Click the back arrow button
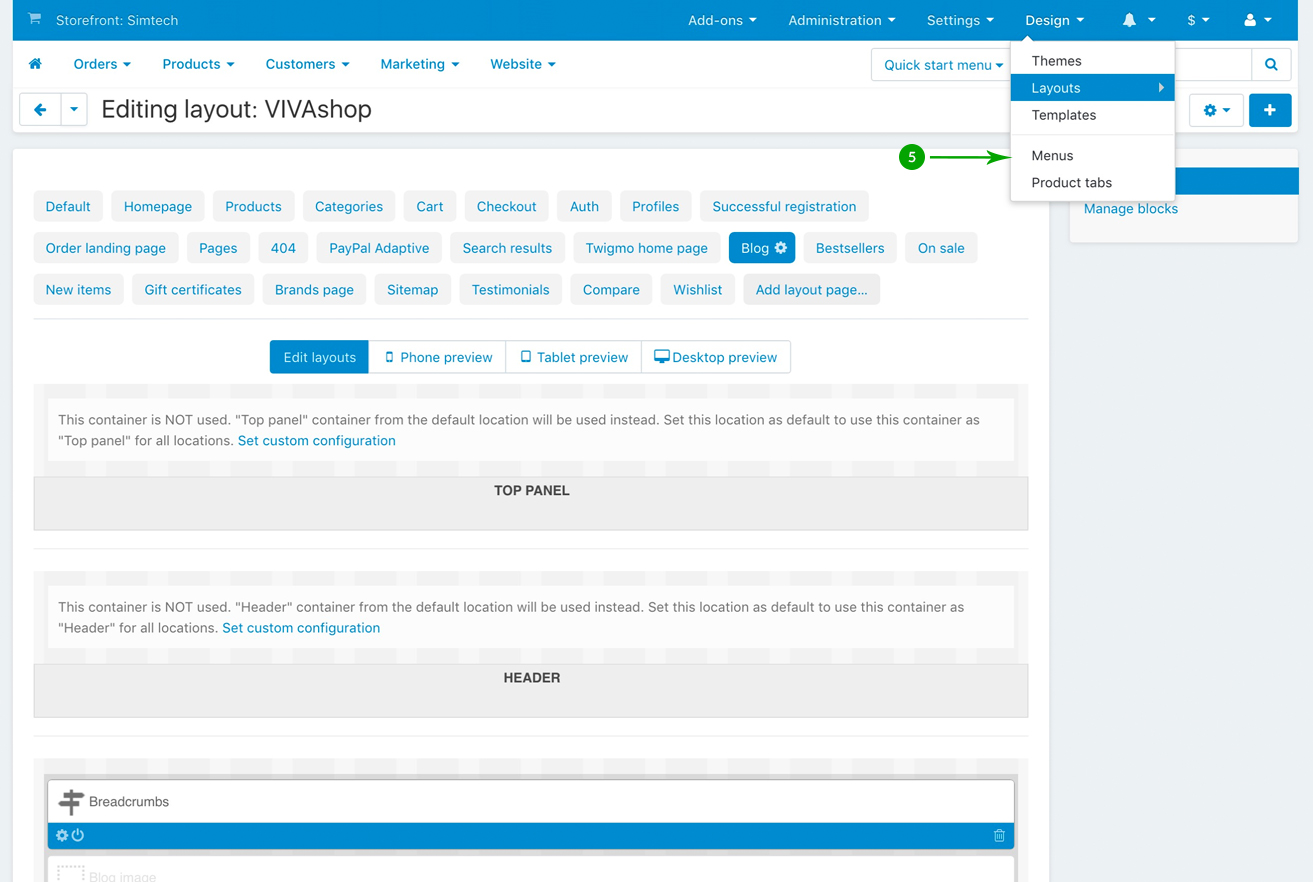 40,110
